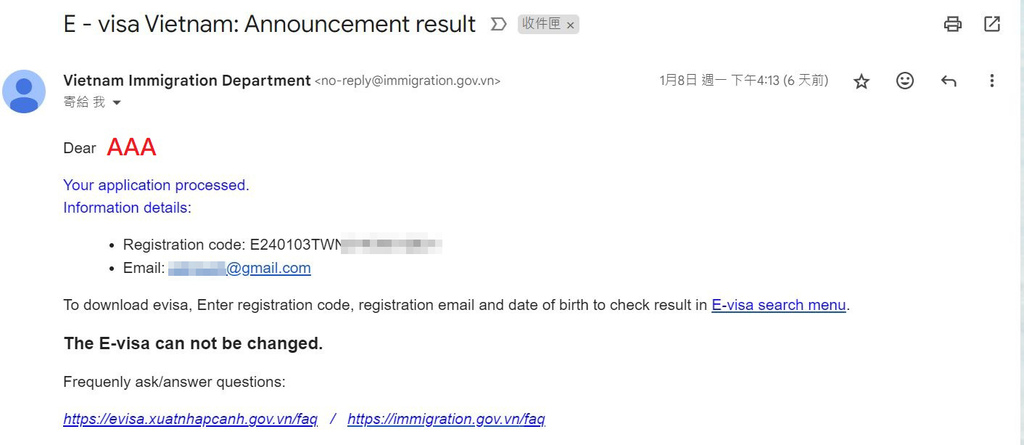Print this email message
1024x445 pixels.
(953, 24)
